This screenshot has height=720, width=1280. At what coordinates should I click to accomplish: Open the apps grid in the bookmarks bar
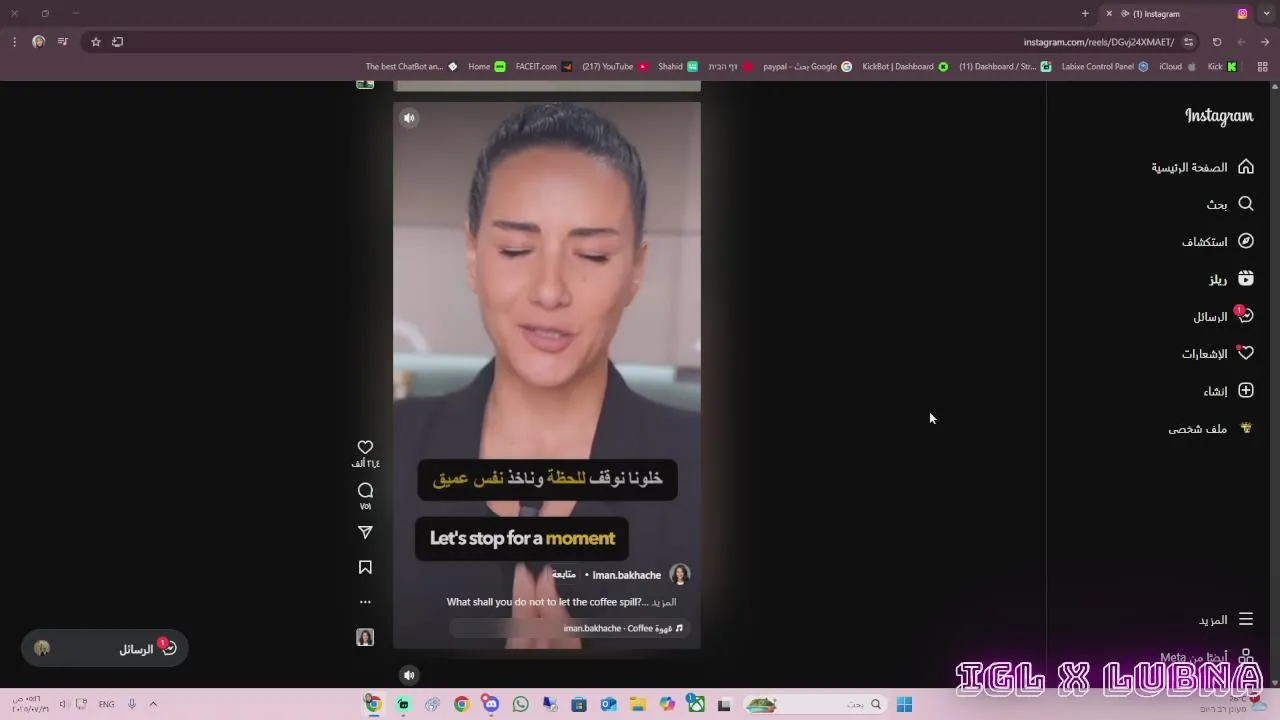tap(1262, 67)
